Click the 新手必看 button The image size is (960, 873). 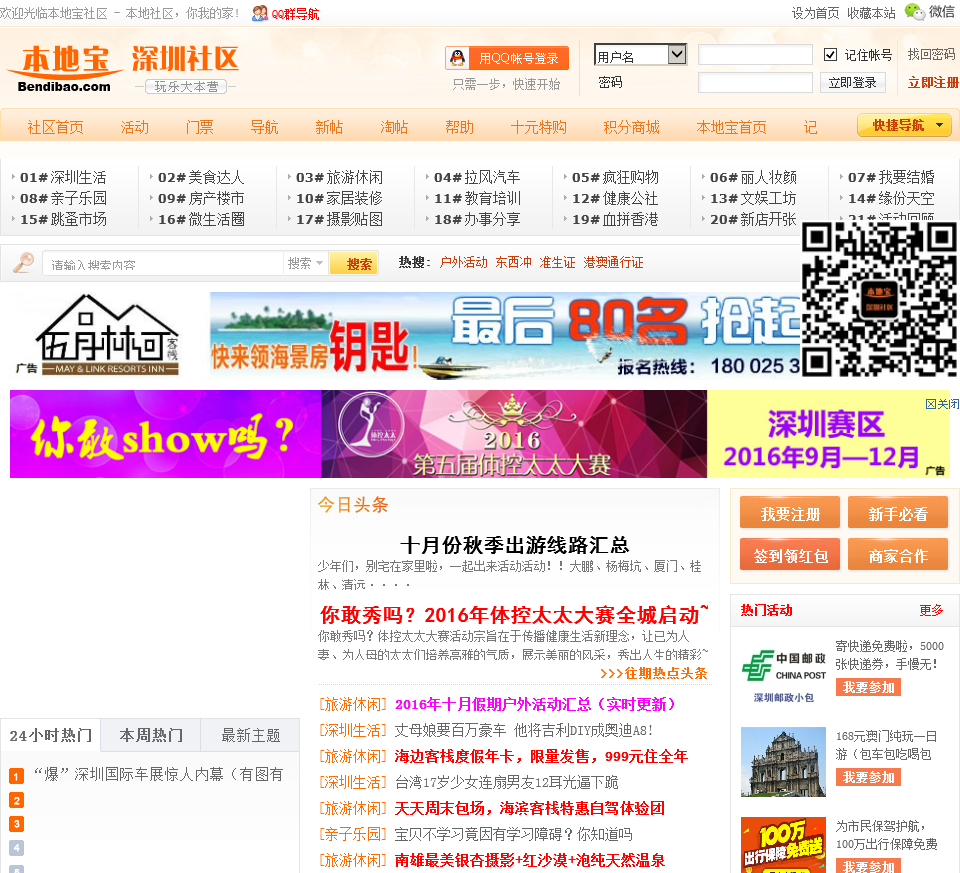tap(898, 513)
